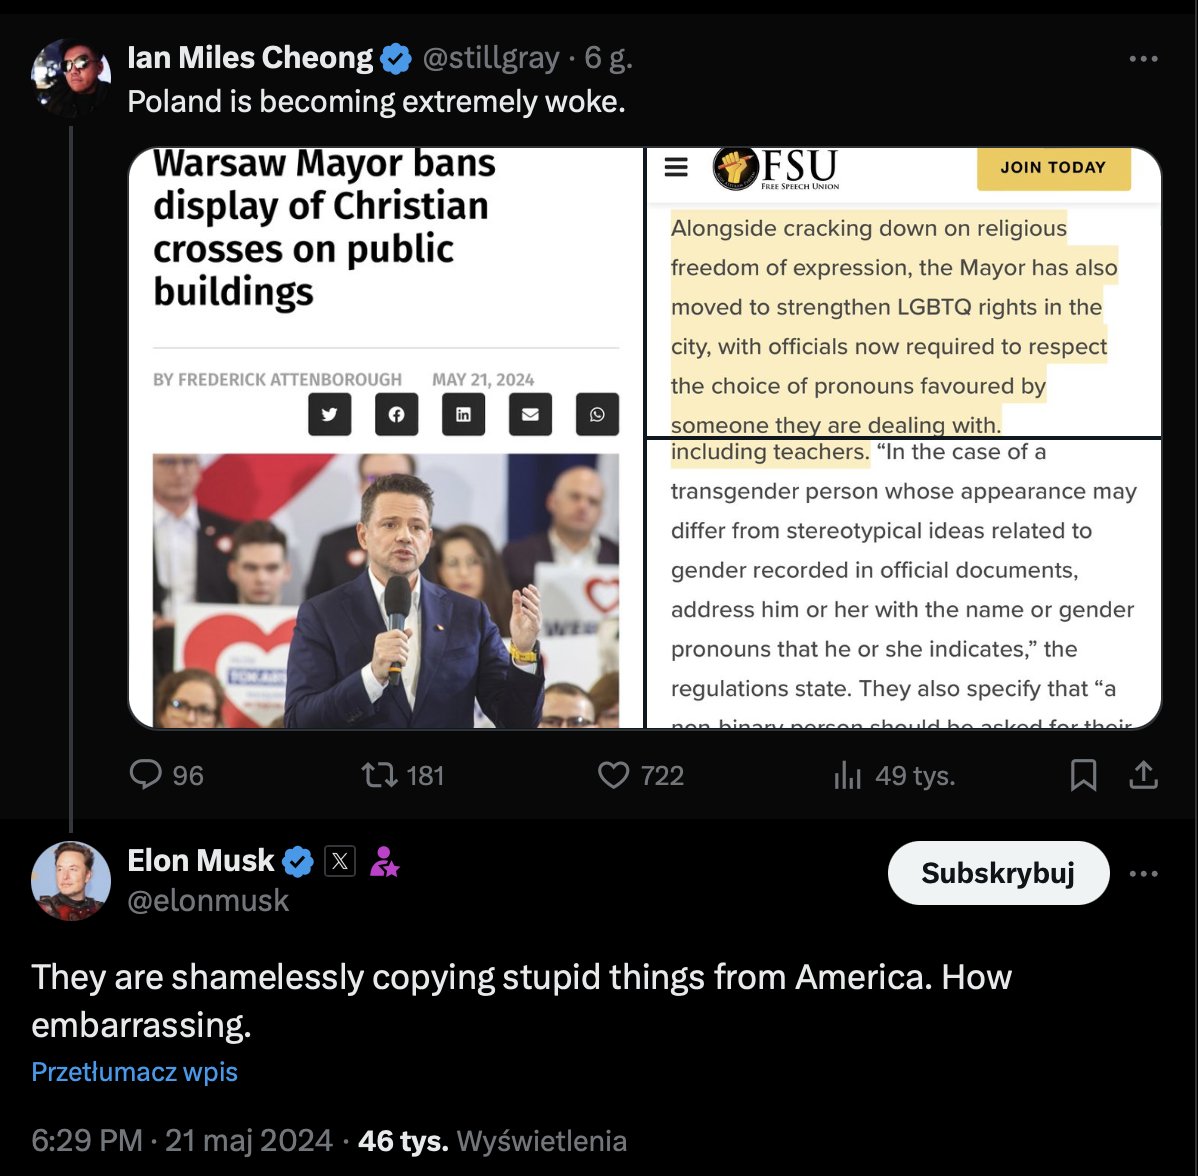Open Ian Miles Cheong's profile picture

click(x=71, y=78)
